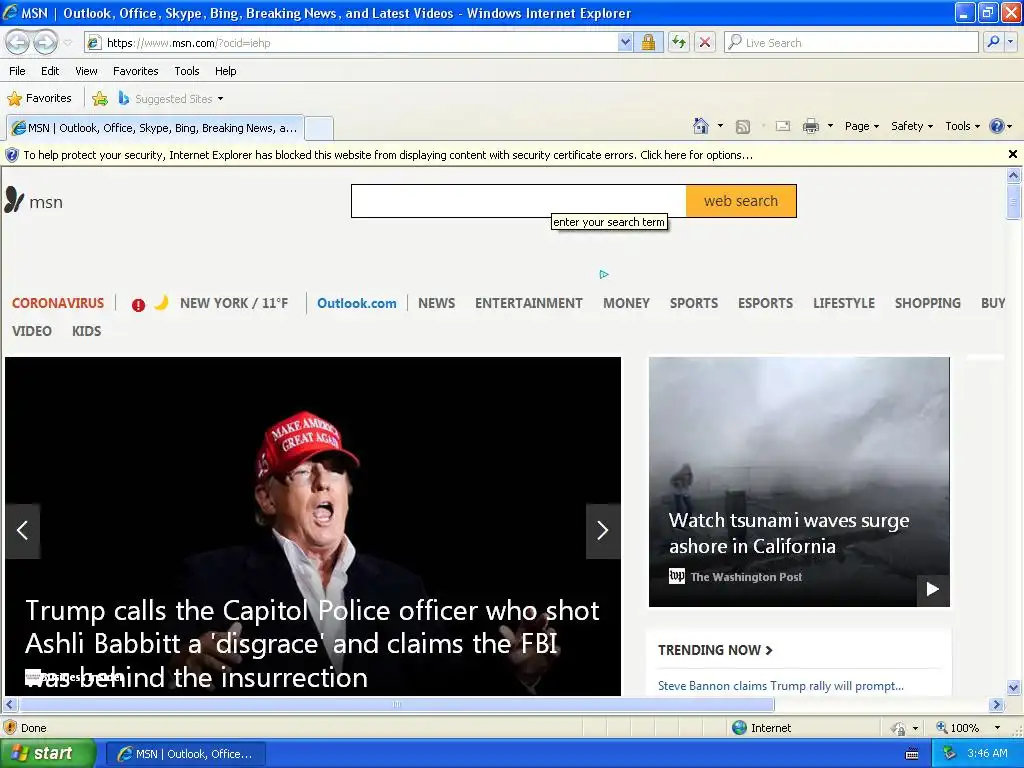Click the Internet zone globe icon
Viewport: 1024px width, 768px height.
(x=739, y=728)
